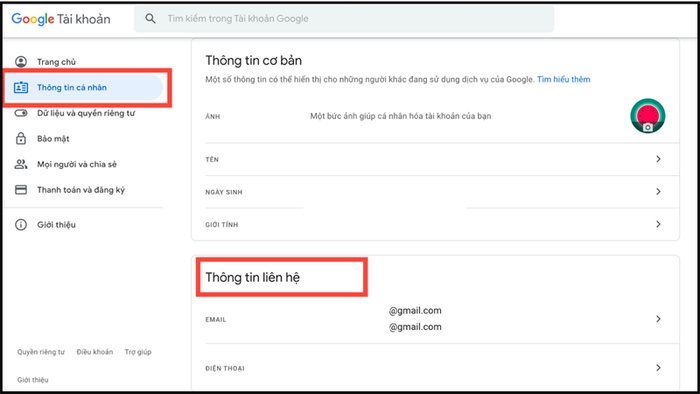Click the GIỚI TÍNH label
Screen dimensions: 700x394
(221, 225)
